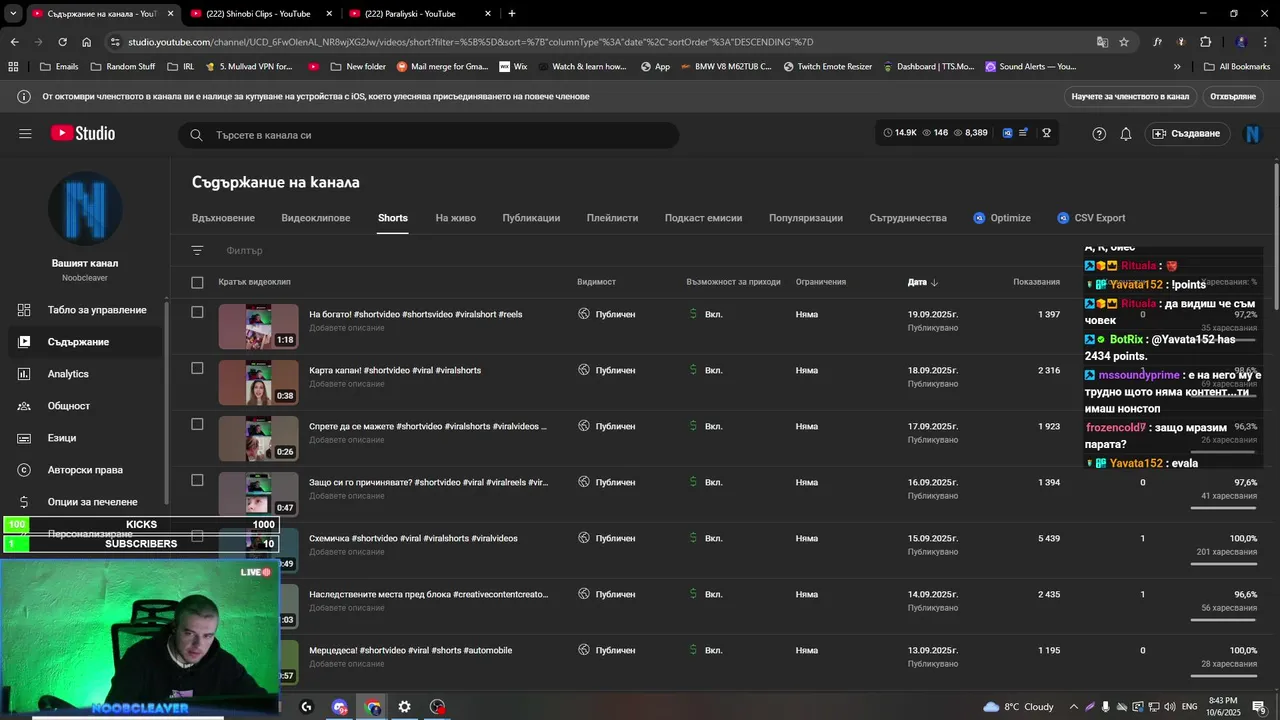Click the dollar monetization icon for Схемичка

pyautogui.click(x=693, y=538)
